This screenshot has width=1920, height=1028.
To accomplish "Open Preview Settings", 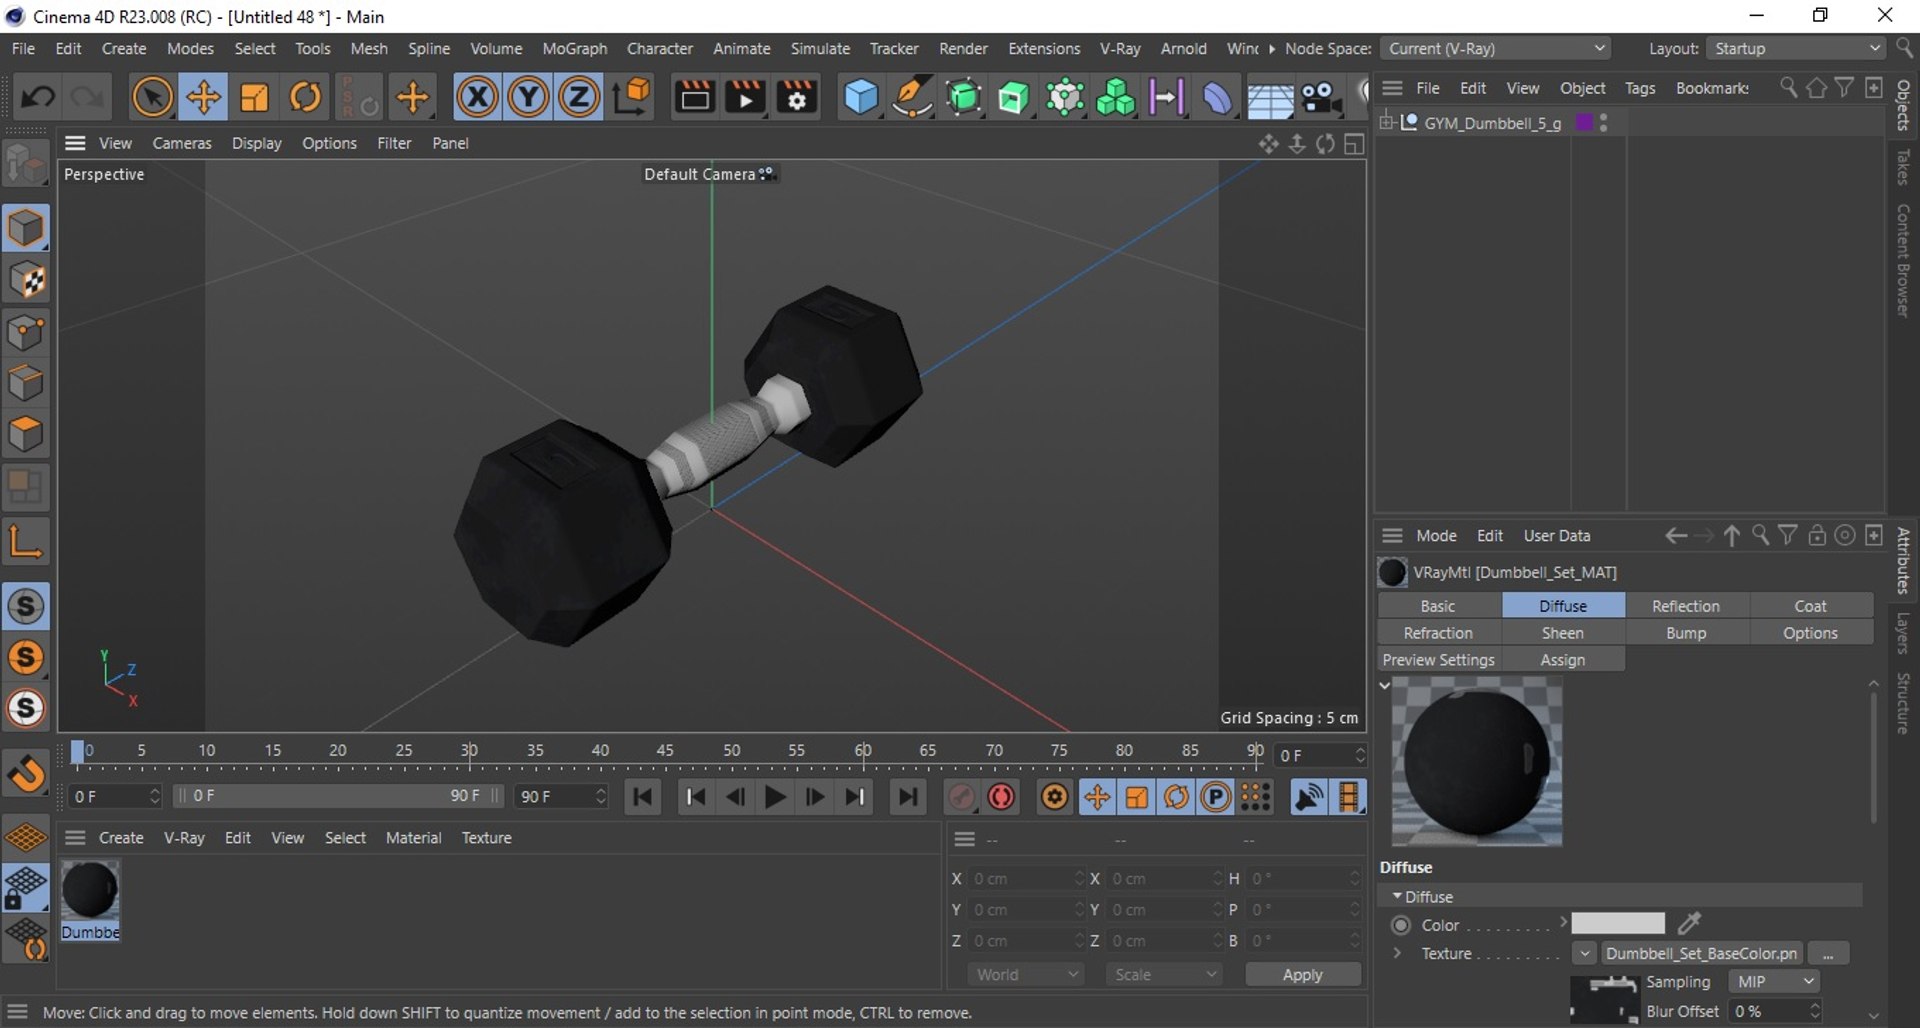I will coord(1439,660).
